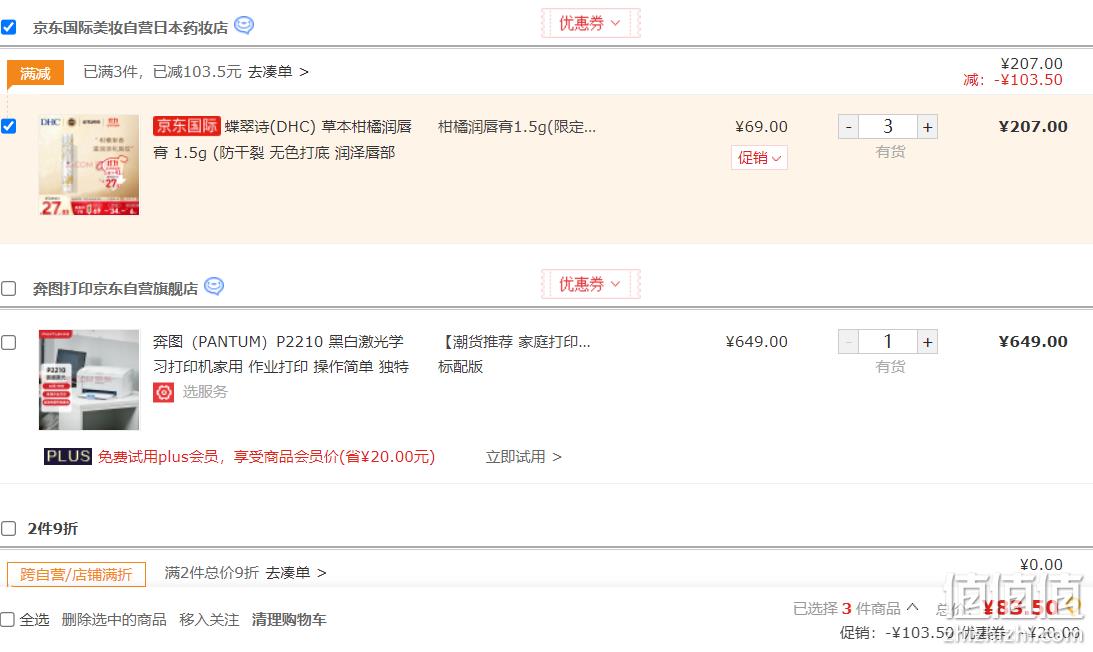Open 优惠券 dropdown for 京东国际美妆 store
The width and height of the screenshot is (1093, 652).
(590, 24)
